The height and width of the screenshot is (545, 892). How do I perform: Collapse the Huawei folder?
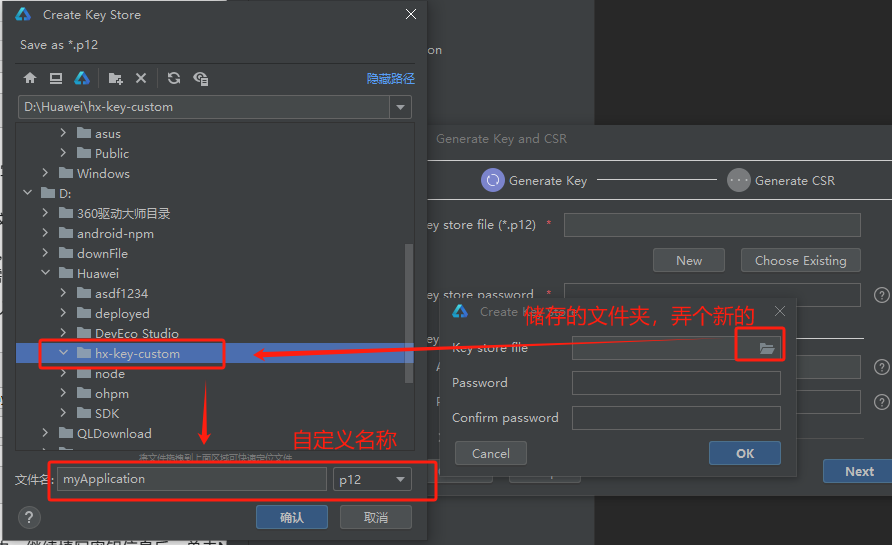coord(46,273)
